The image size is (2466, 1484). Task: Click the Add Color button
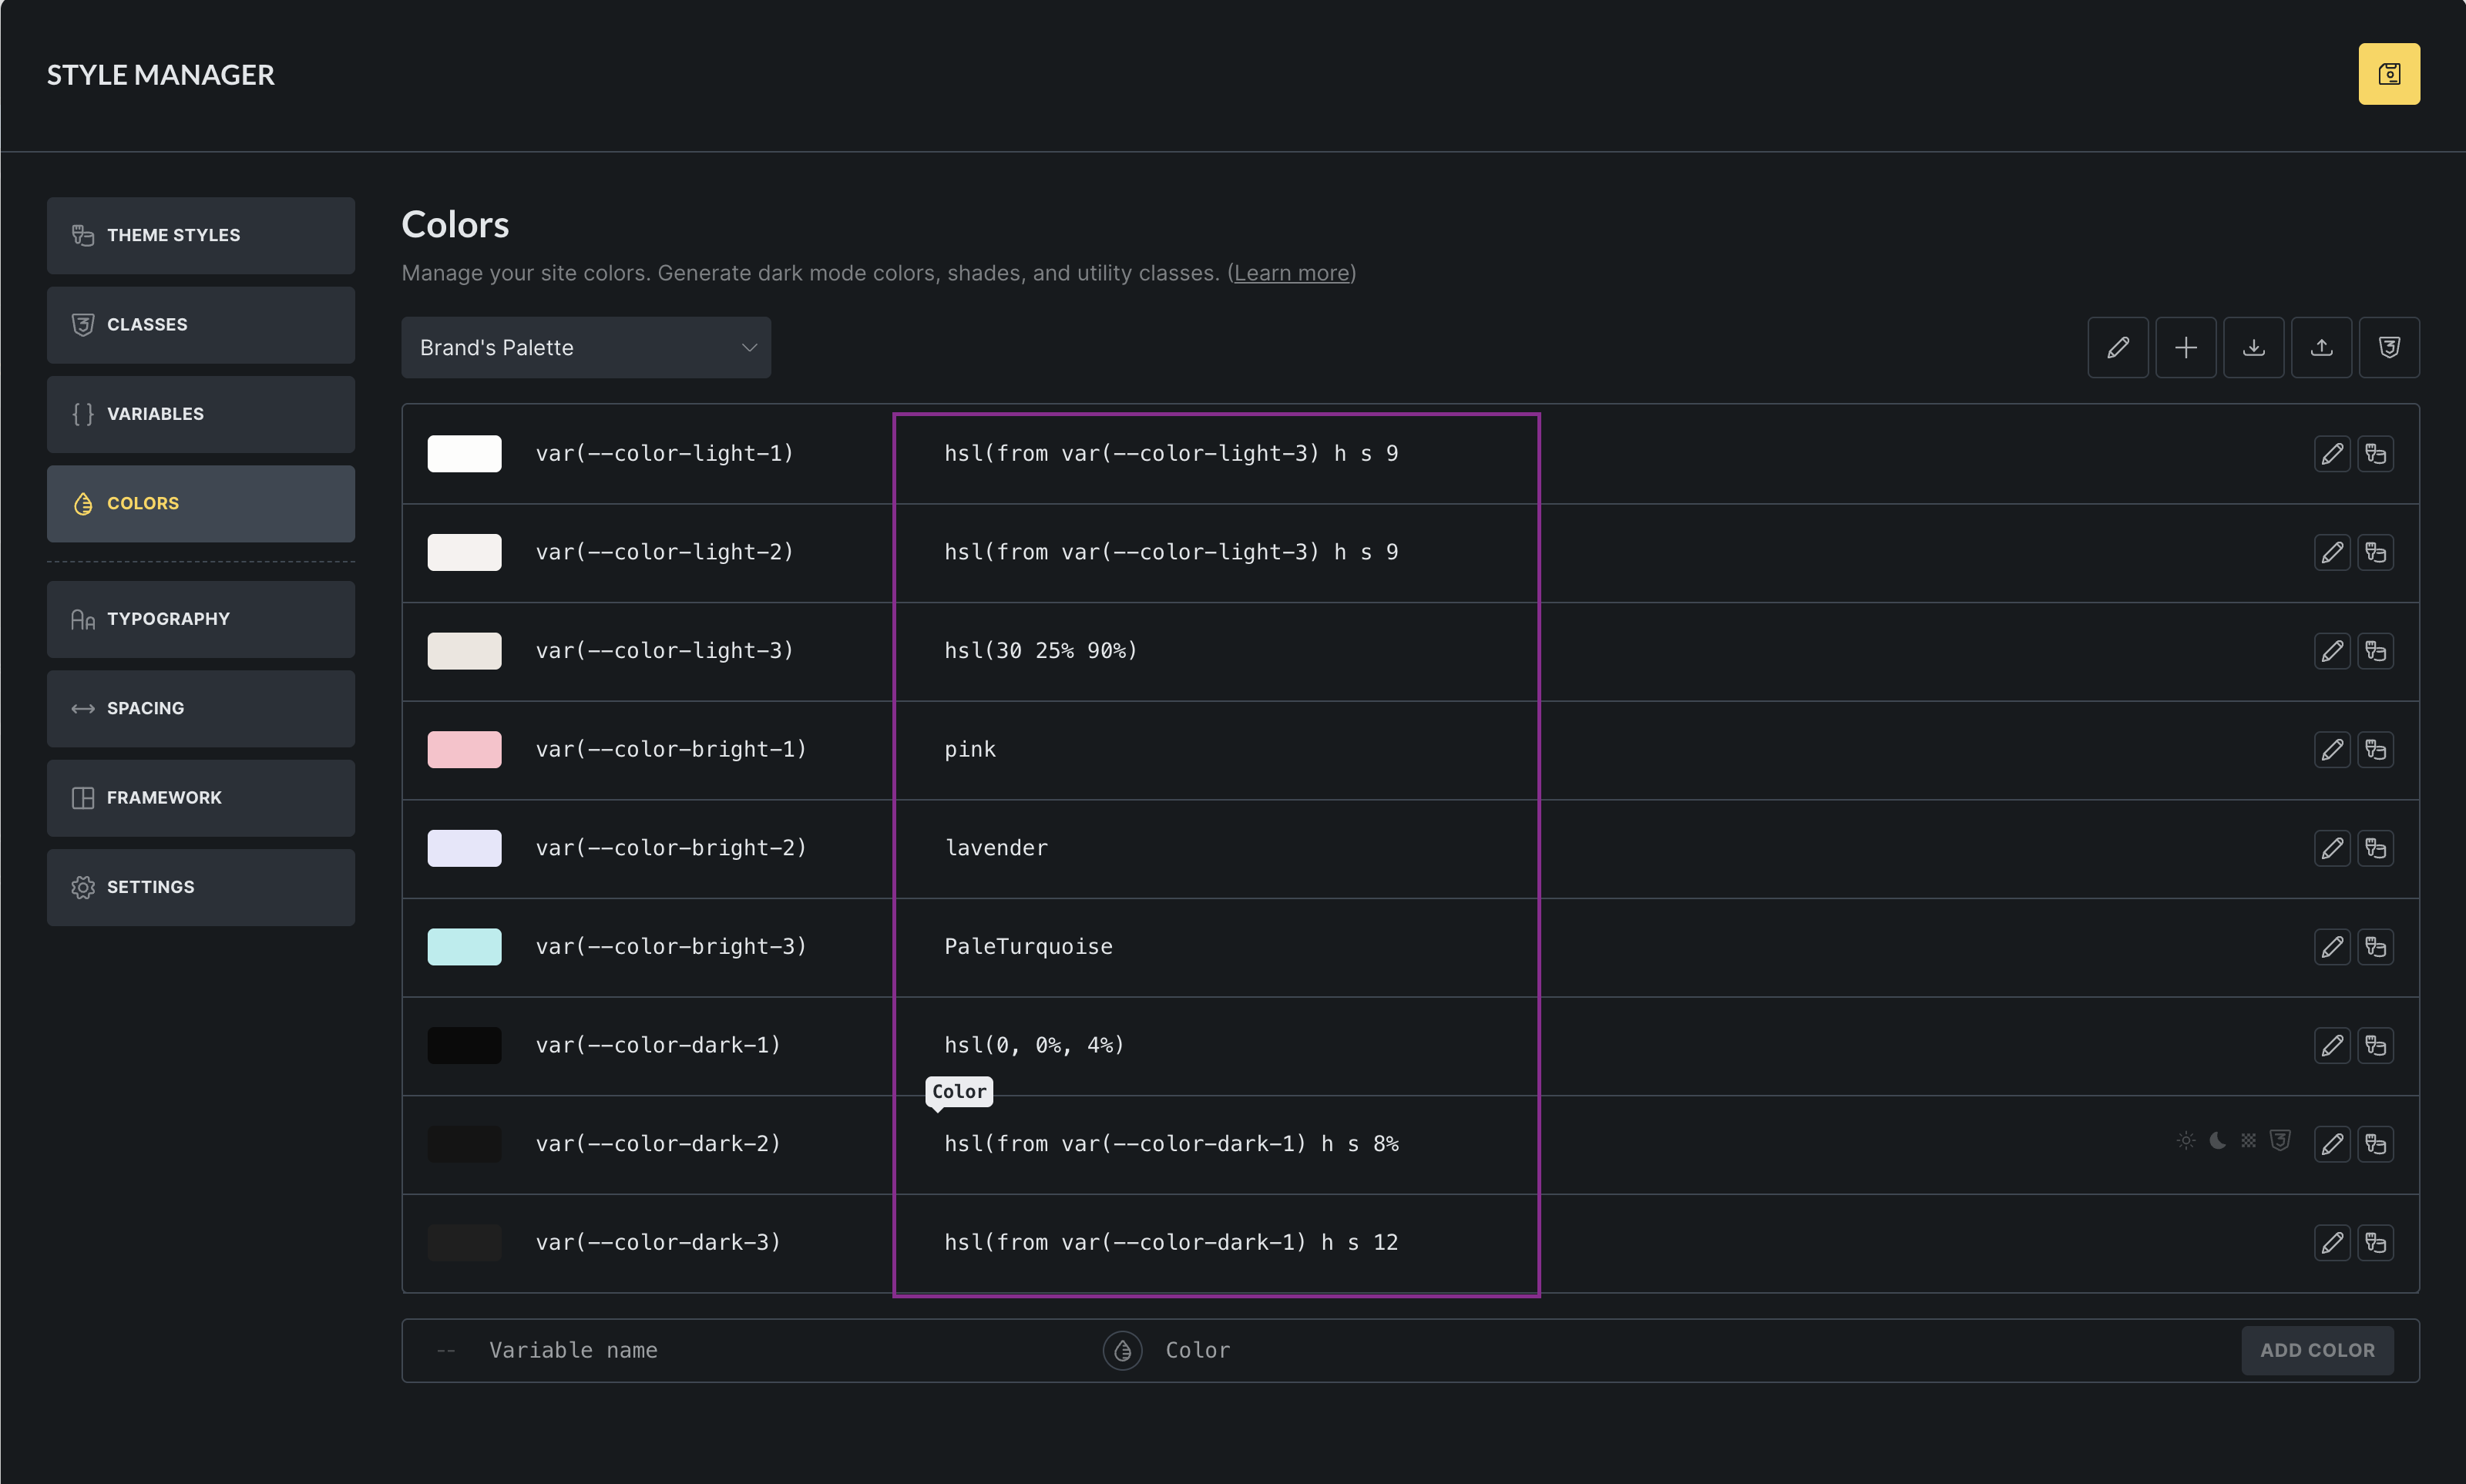(2316, 1351)
